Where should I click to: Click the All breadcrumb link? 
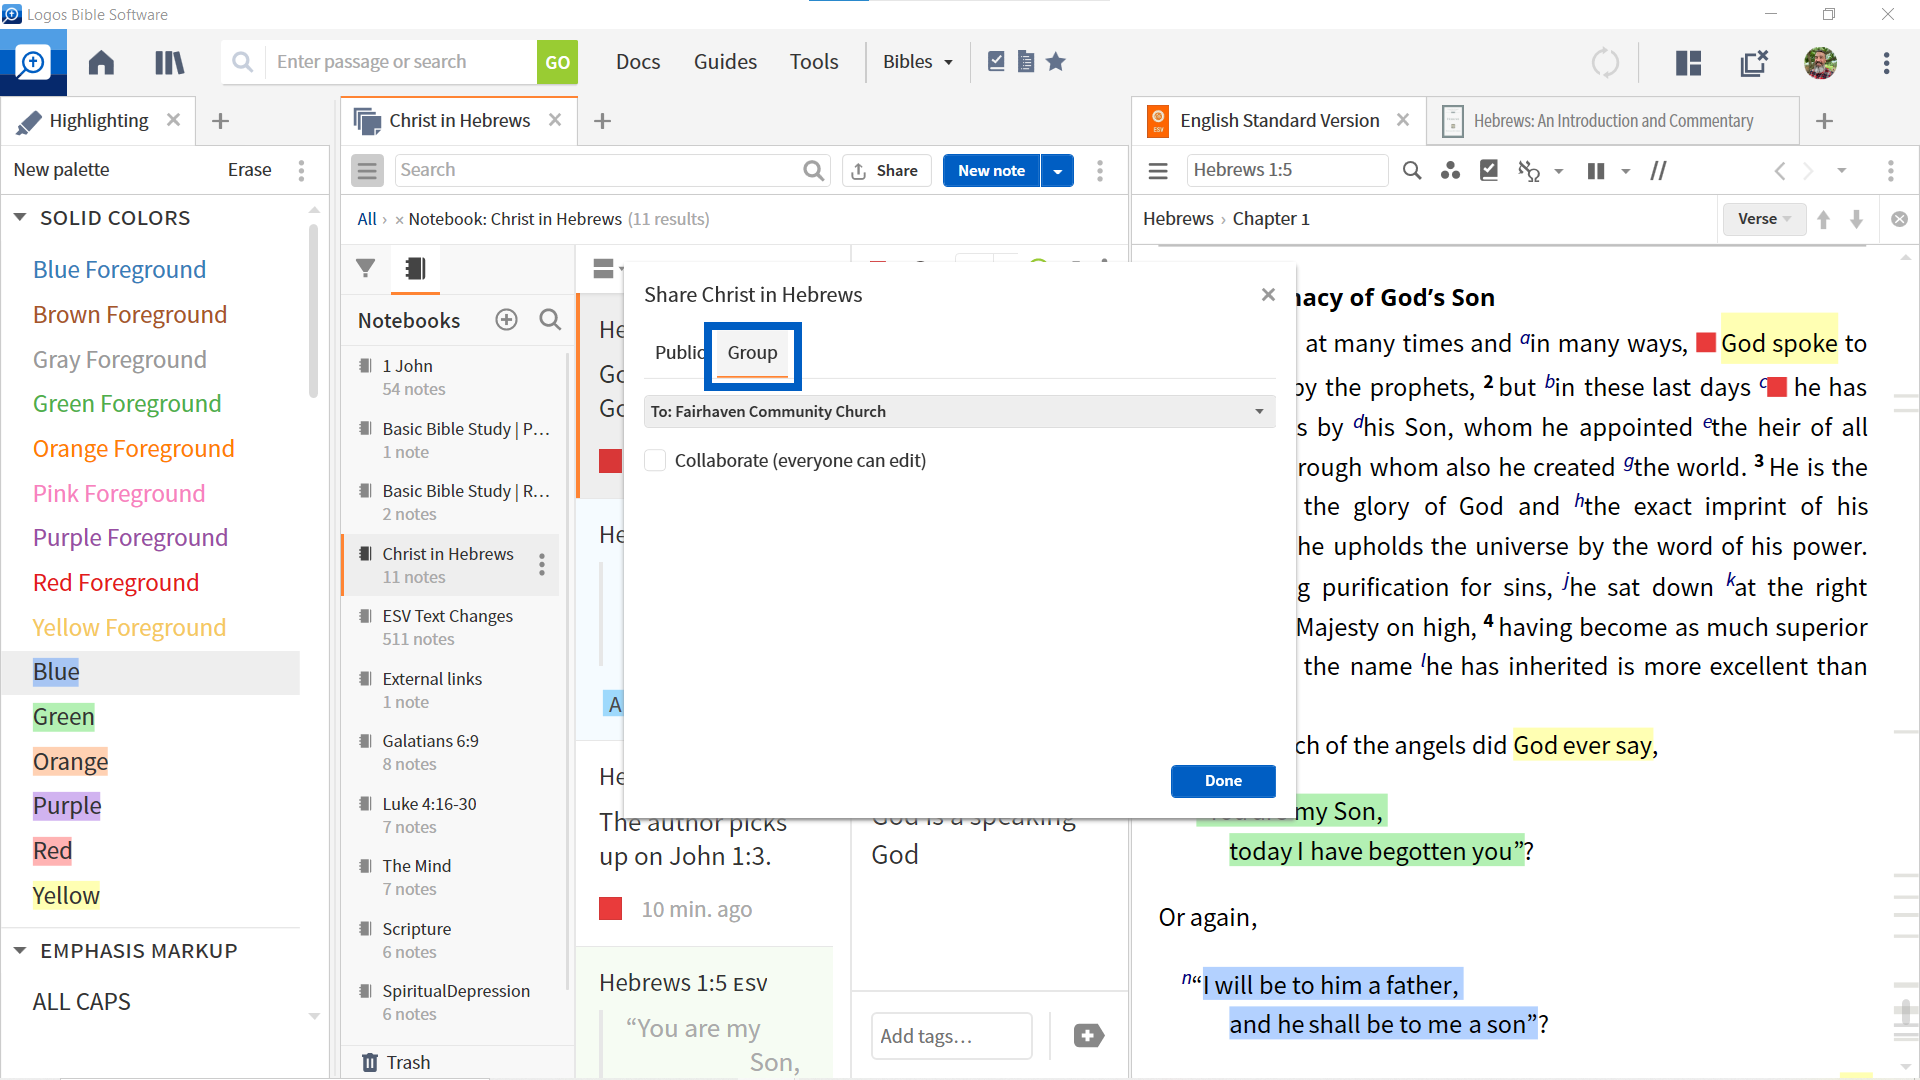[x=367, y=219]
